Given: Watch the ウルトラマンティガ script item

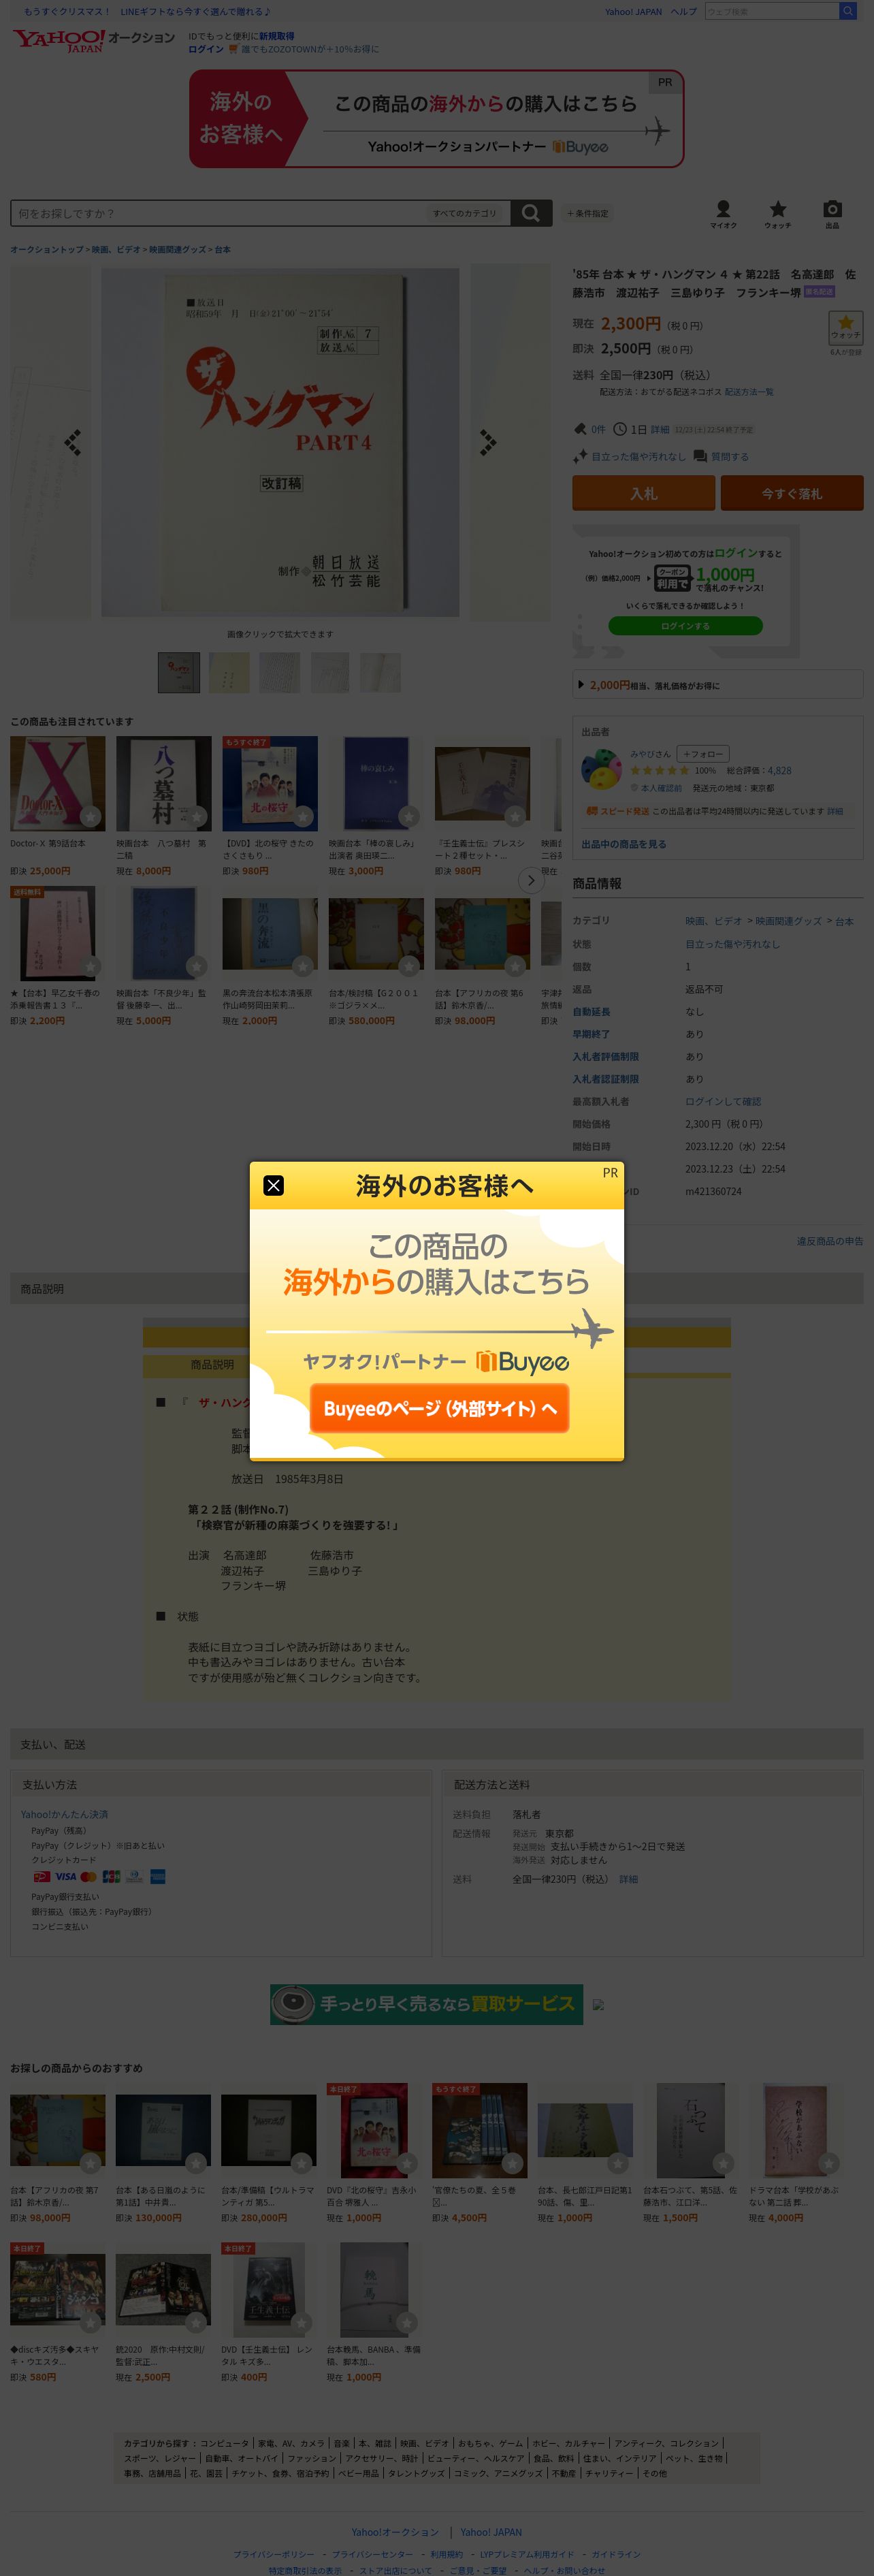Looking at the screenshot, I should point(301,2162).
